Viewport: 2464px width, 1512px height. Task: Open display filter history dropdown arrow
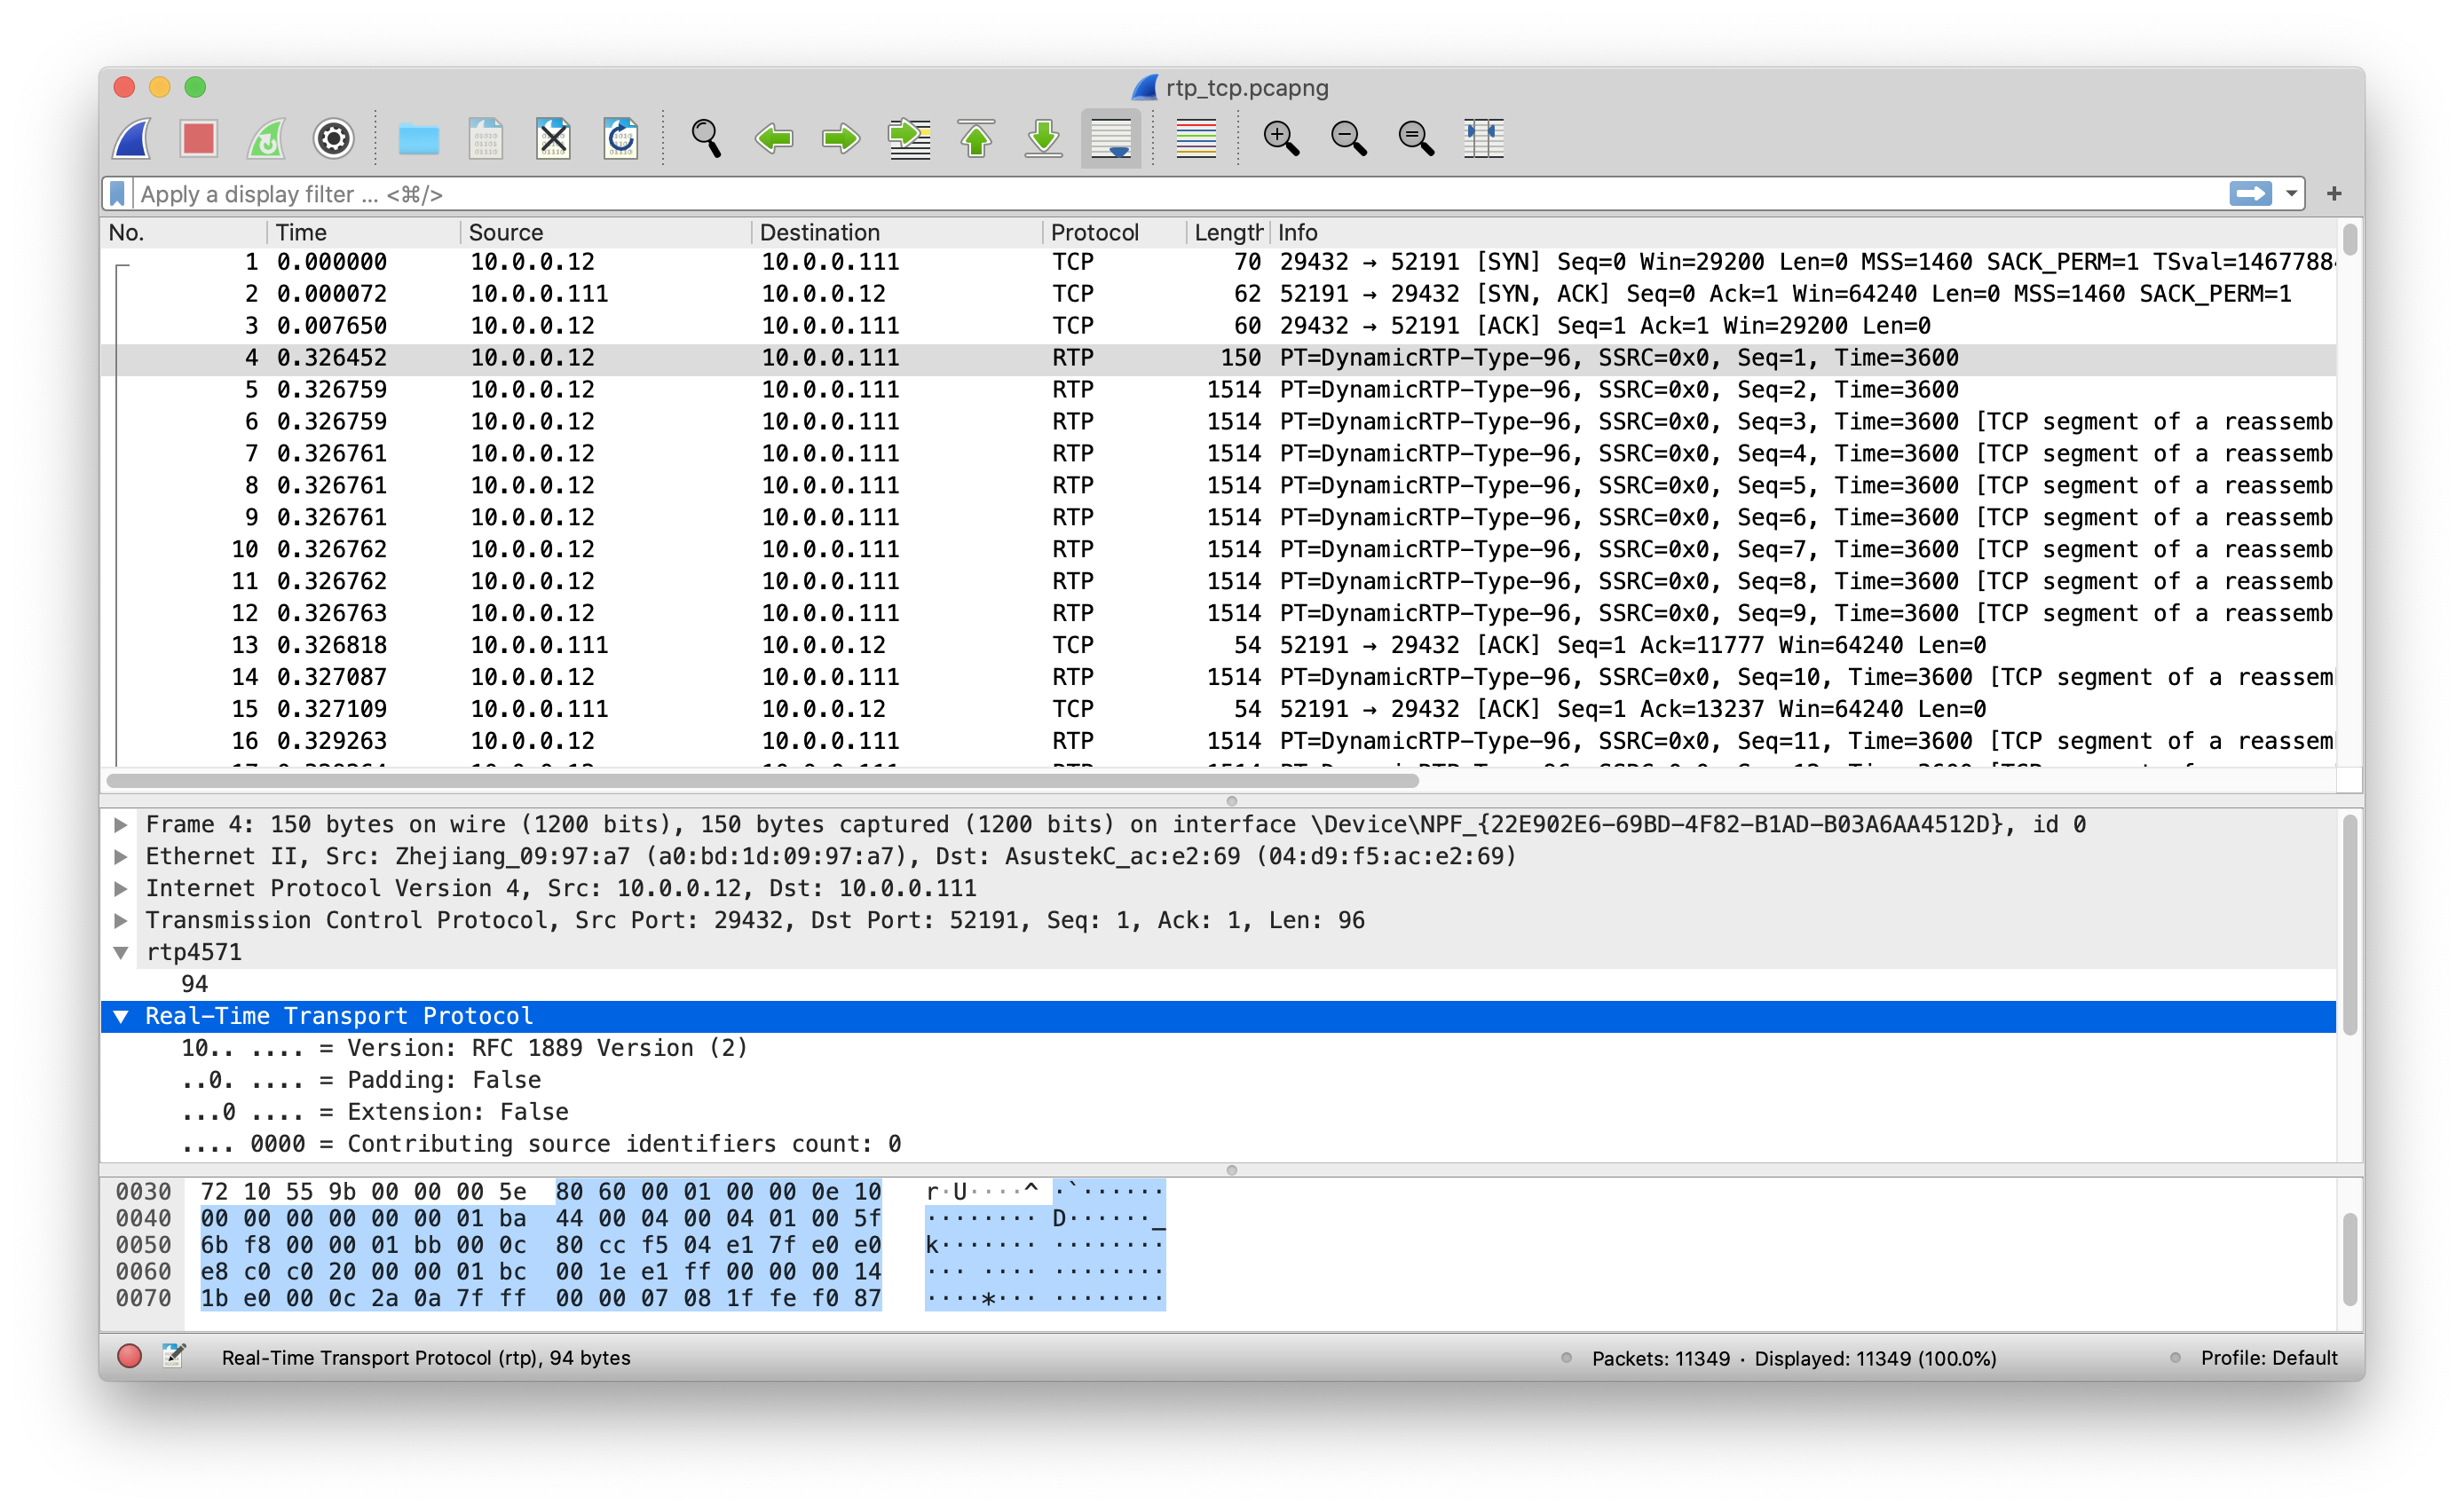pyautogui.click(x=2291, y=194)
